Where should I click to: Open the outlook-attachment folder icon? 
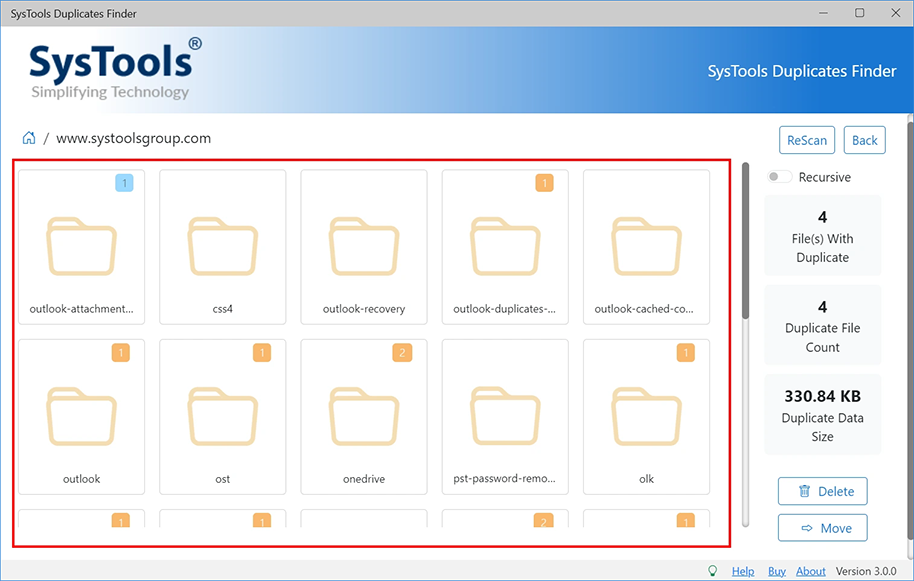82,246
